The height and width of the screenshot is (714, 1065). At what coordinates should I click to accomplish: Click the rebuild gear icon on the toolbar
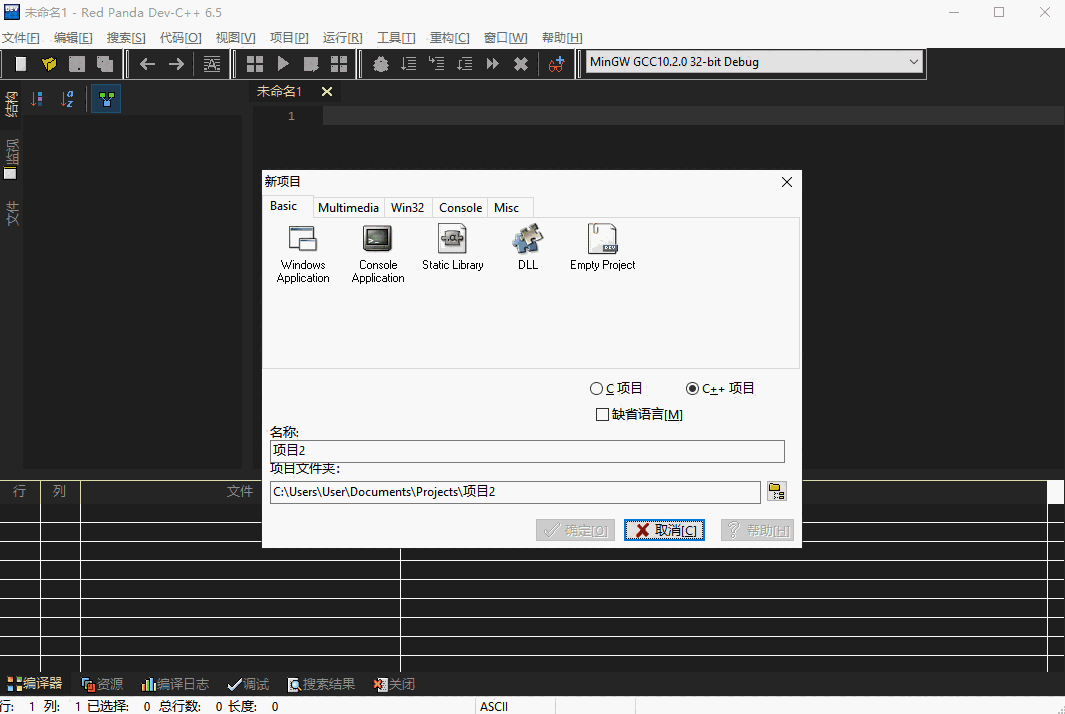pyautogui.click(x=380, y=63)
